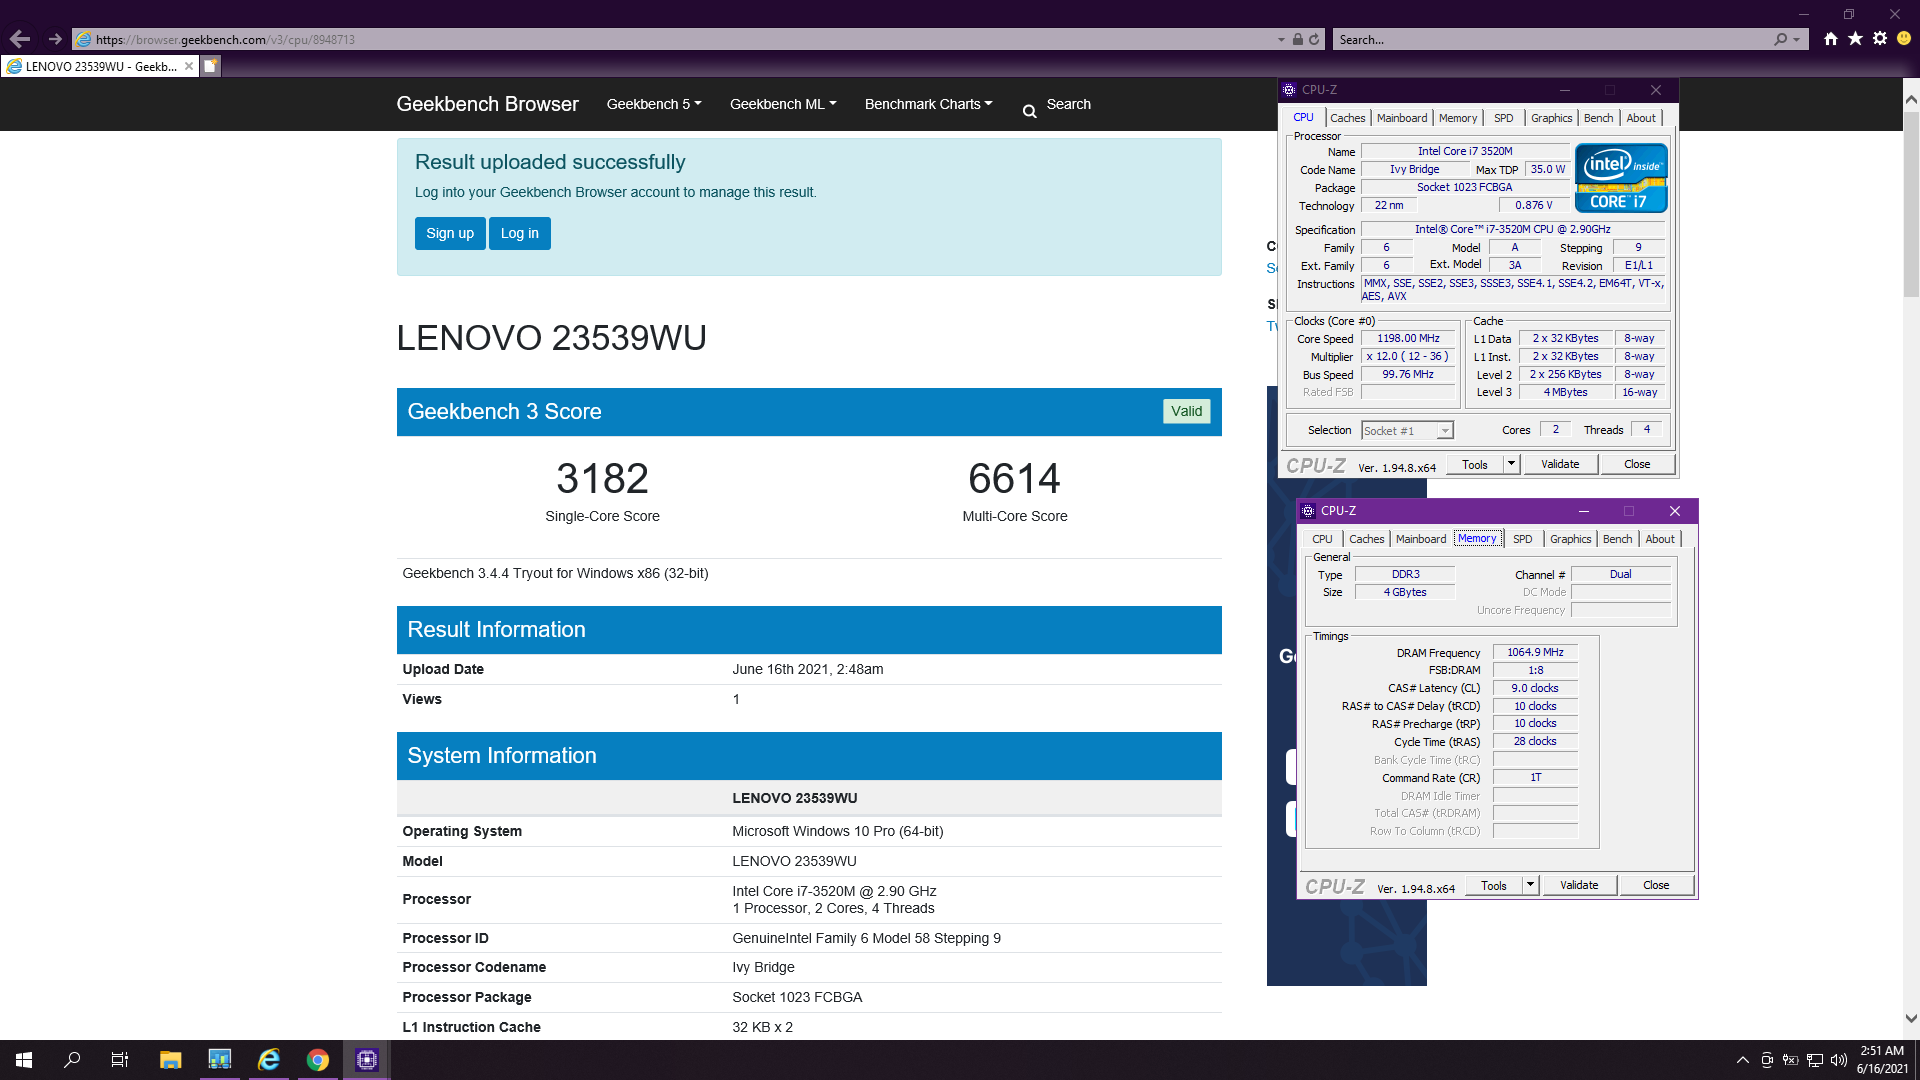The image size is (1920, 1080).
Task: Click Tools button in lower CPU-Z
Action: pos(1494,885)
